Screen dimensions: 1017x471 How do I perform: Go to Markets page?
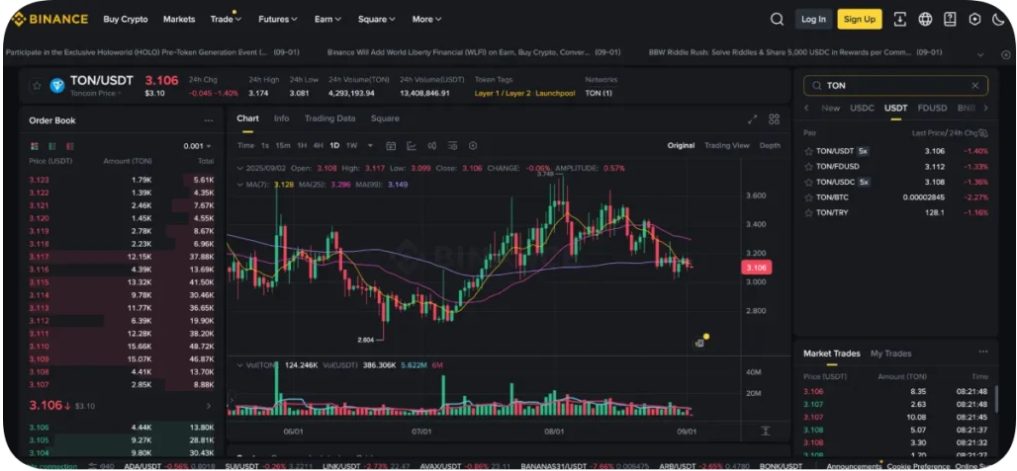179,19
